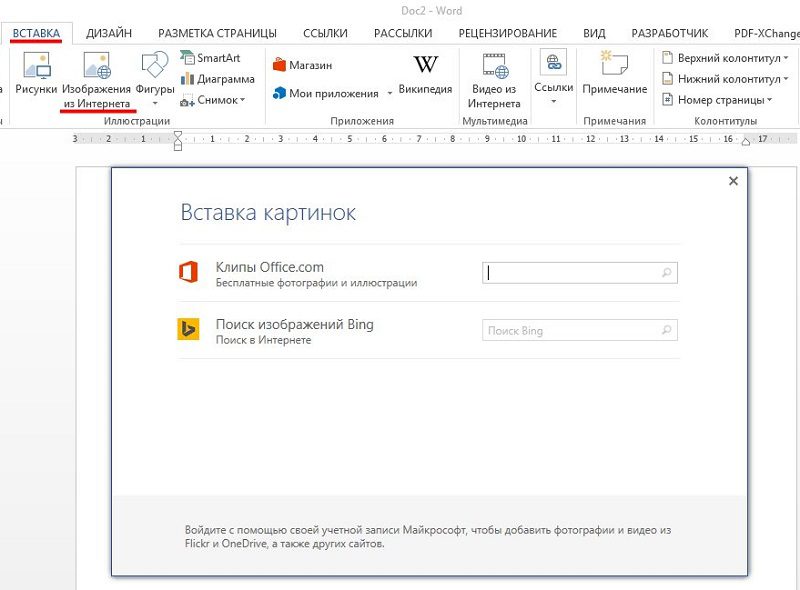The width and height of the screenshot is (800, 590).
Task: Click the Верхний колонтитул header icon
Action: pyautogui.click(x=667, y=58)
